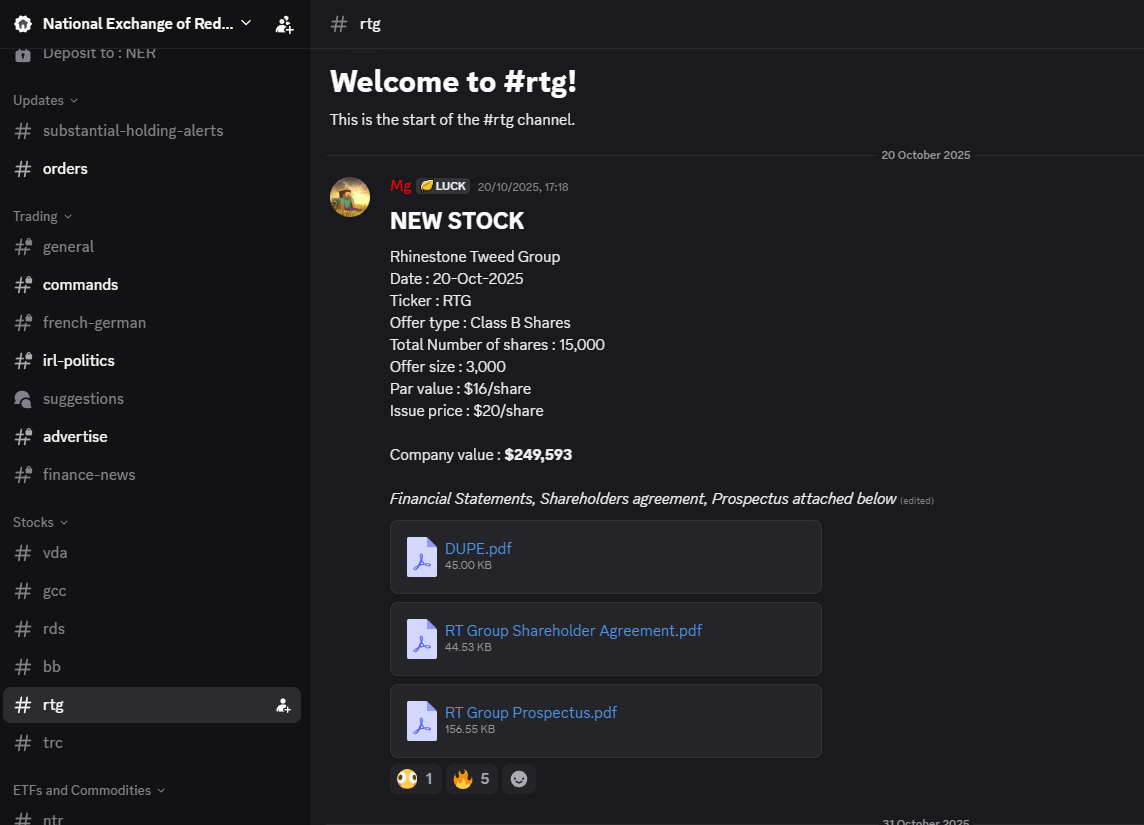Toggle the fire emoji reaction
This screenshot has width=1144, height=825.
click(472, 779)
